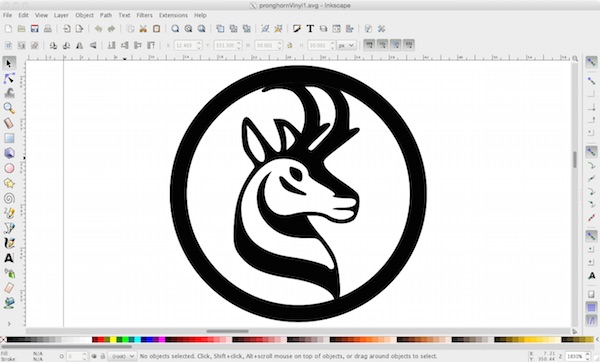Image resolution: width=600 pixels, height=362 pixels.
Task: Redo the last undone action
Action: [111, 29]
